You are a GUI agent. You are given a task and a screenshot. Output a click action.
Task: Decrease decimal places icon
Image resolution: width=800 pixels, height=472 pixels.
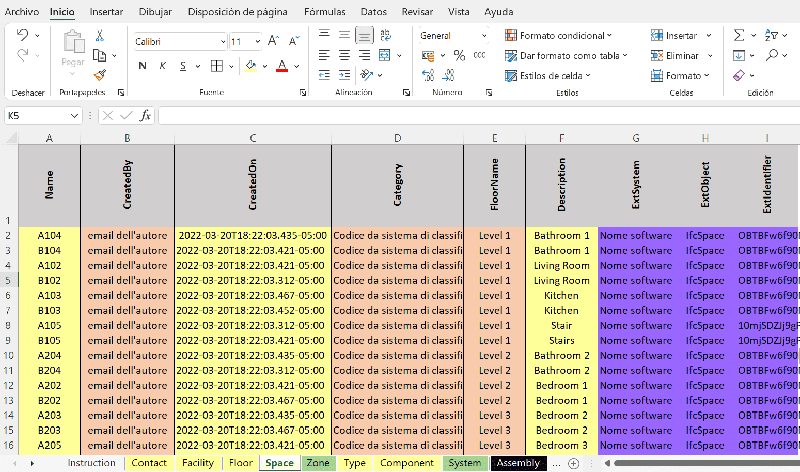click(x=448, y=76)
